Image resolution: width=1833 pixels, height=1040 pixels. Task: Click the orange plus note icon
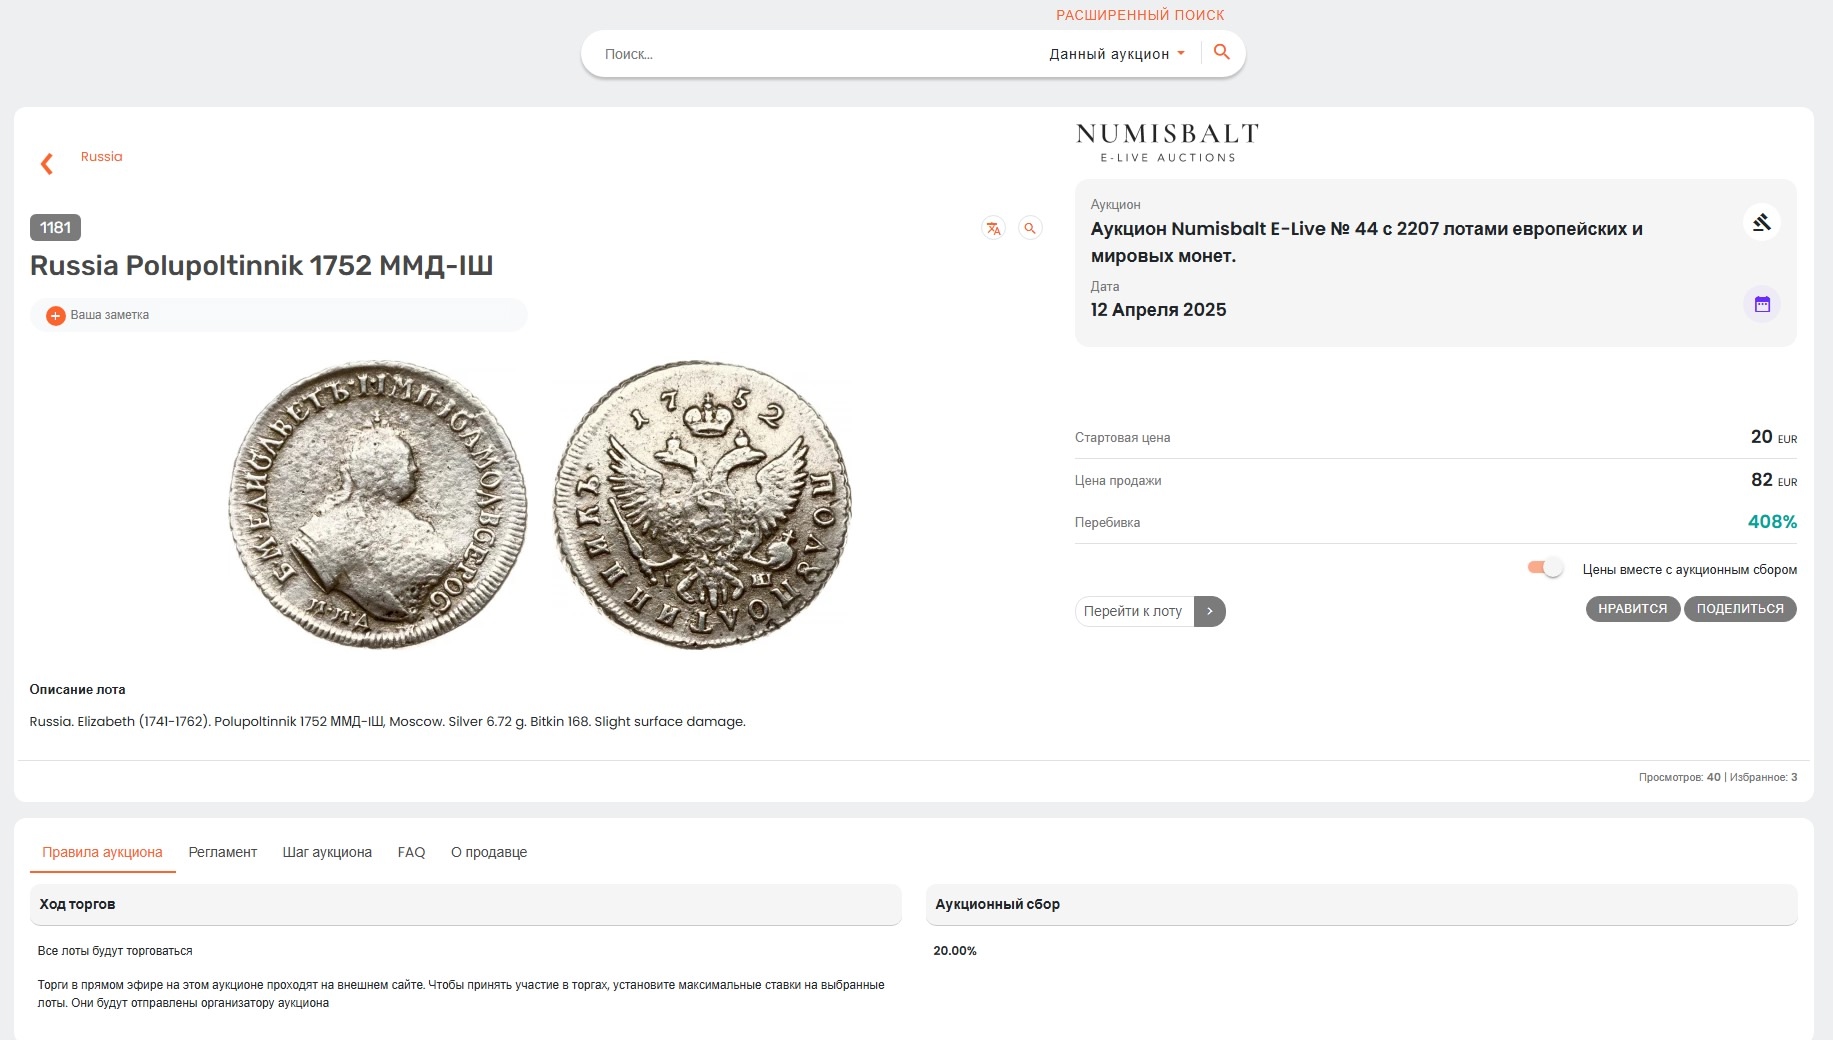click(x=56, y=315)
